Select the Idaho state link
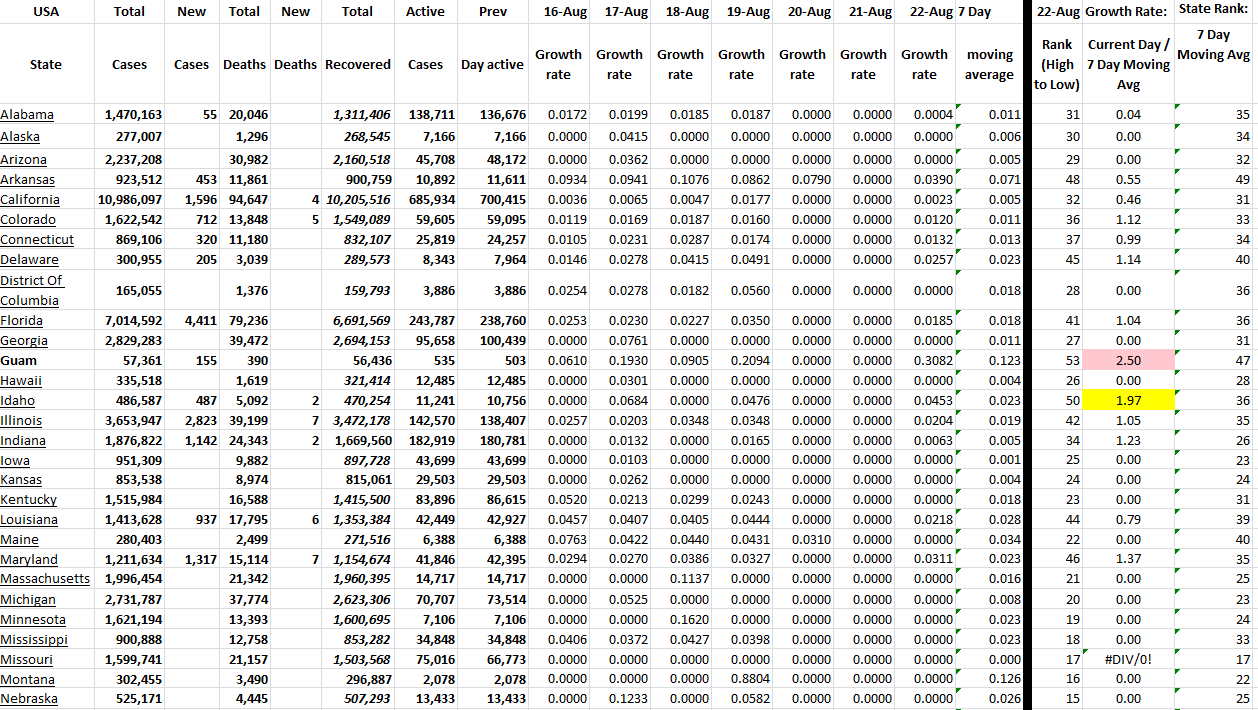Image resolution: width=1258 pixels, height=710 pixels. tap(18, 400)
